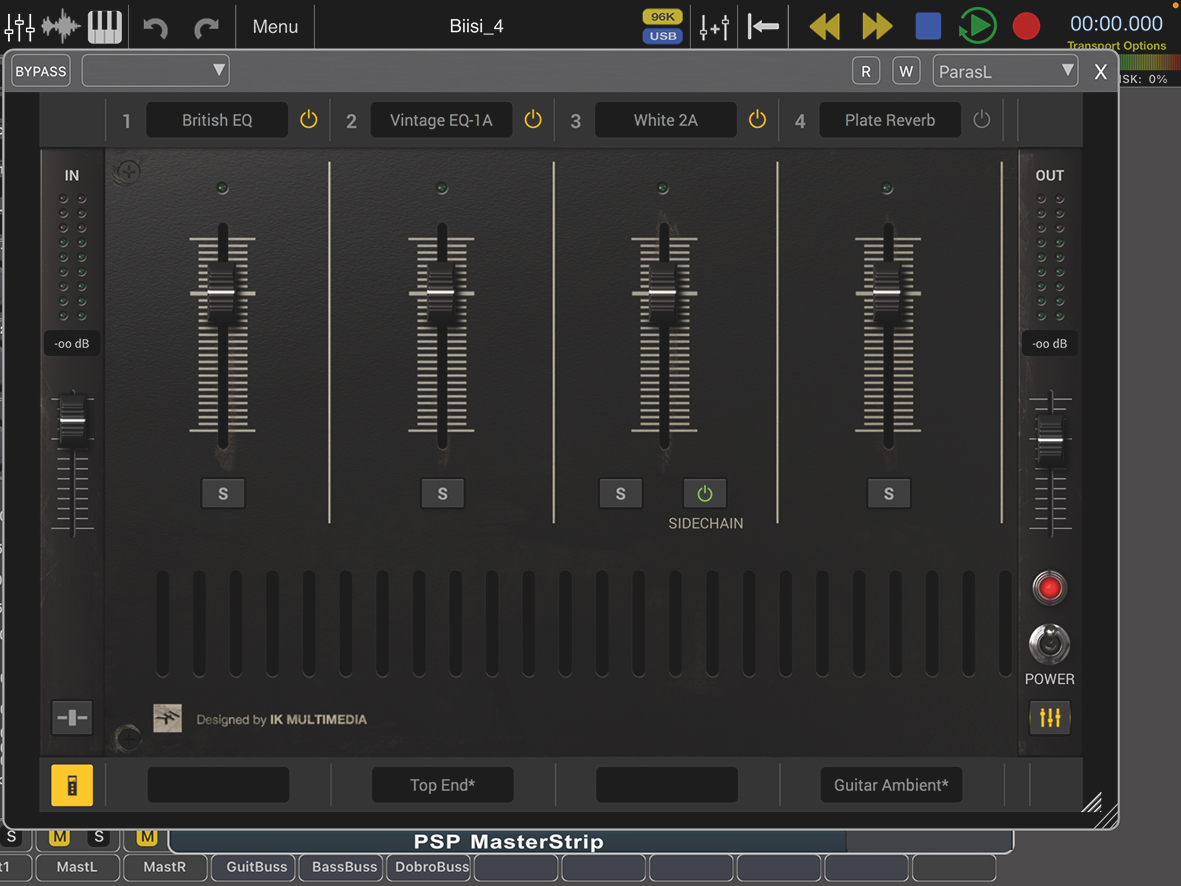Open the ParasL channel dropdown

point(1005,72)
